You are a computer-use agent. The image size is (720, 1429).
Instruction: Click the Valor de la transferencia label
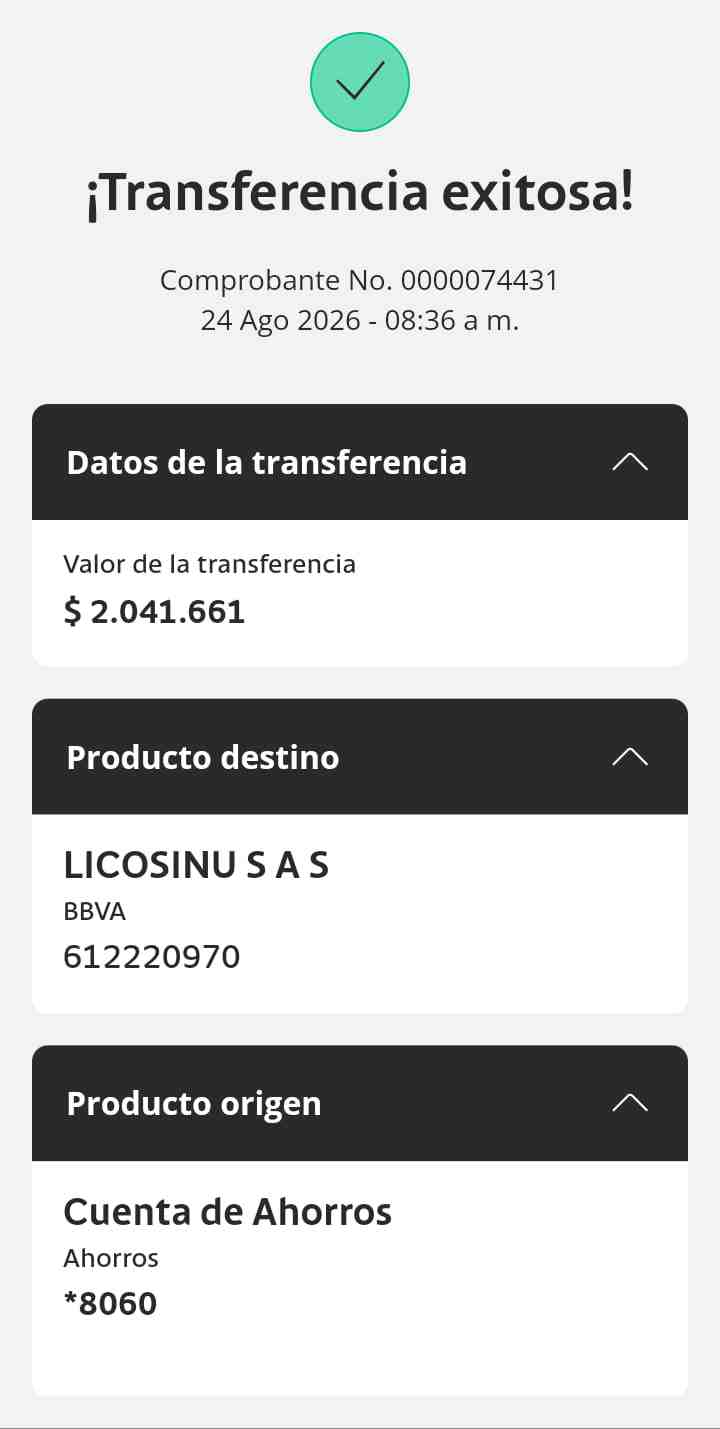[x=209, y=564]
